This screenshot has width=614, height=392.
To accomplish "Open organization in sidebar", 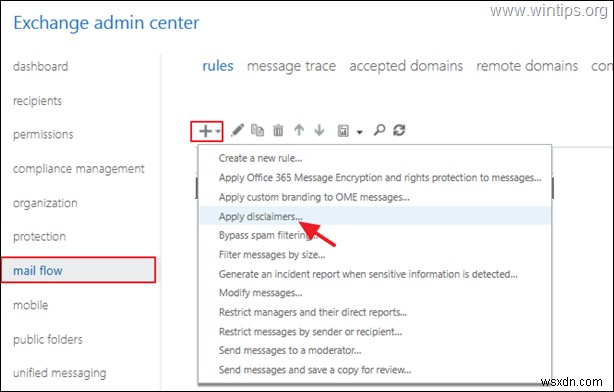I will 45,203.
